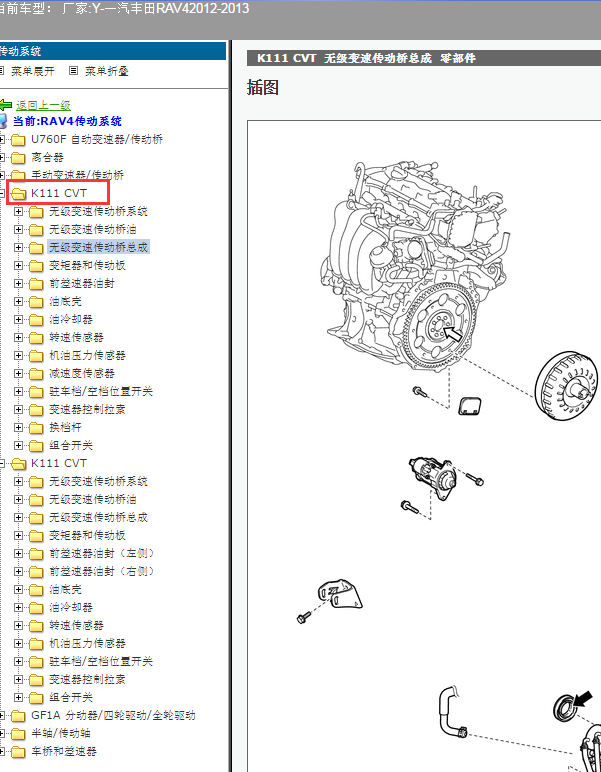Expand 前差速器油封 without side label

19,284
